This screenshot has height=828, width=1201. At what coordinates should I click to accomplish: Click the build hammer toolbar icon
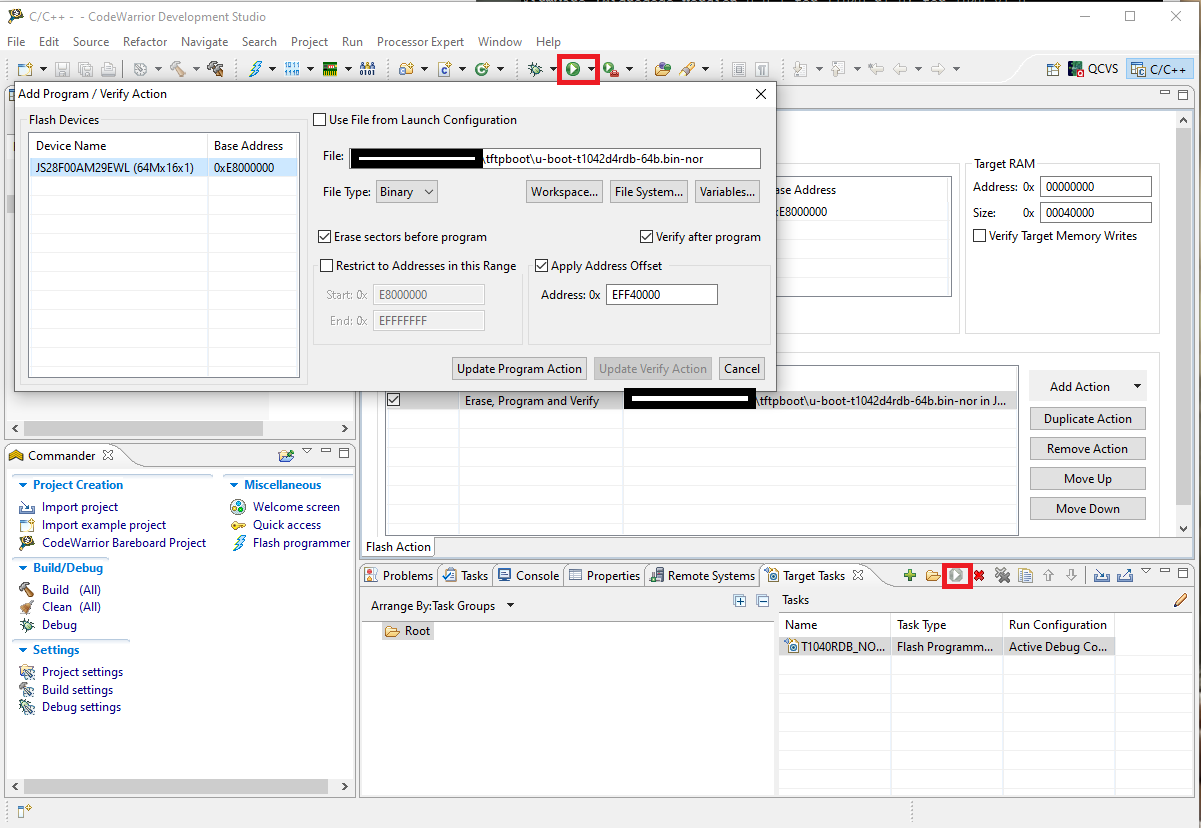[x=177, y=69]
